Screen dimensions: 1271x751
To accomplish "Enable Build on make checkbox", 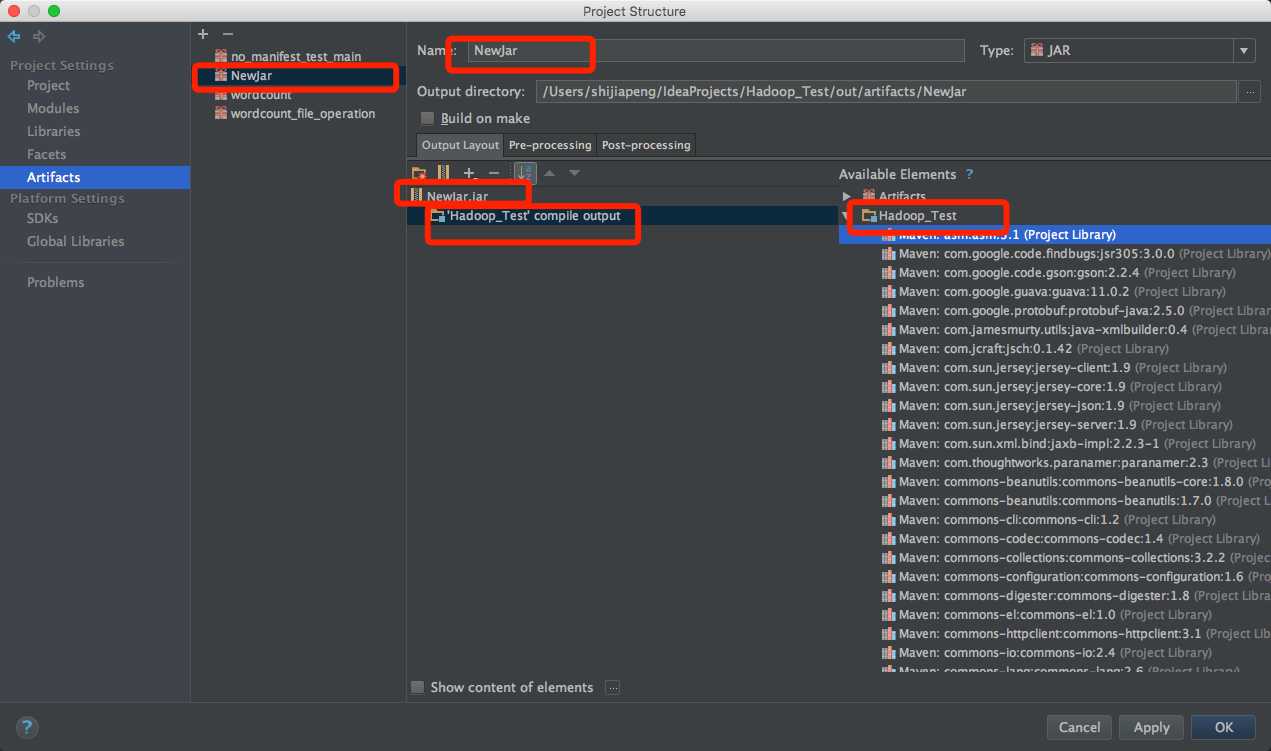I will 428,118.
